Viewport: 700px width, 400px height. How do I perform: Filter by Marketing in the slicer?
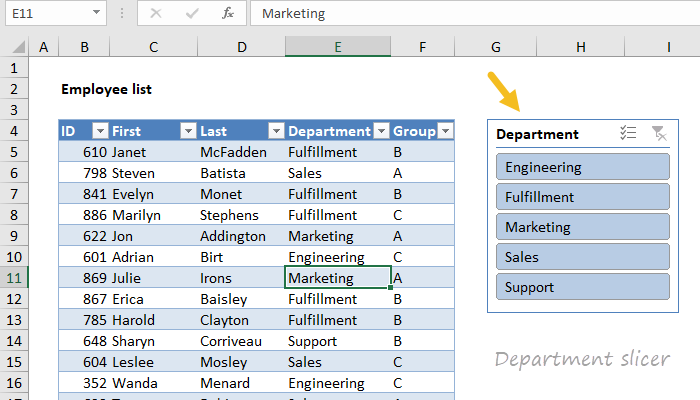click(583, 227)
